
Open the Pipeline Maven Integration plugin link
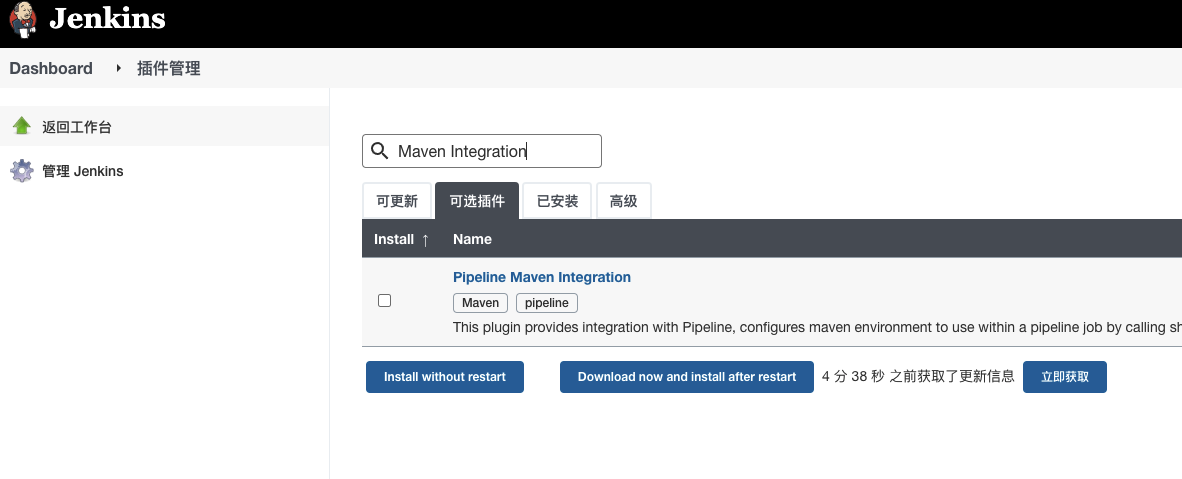(x=542, y=277)
